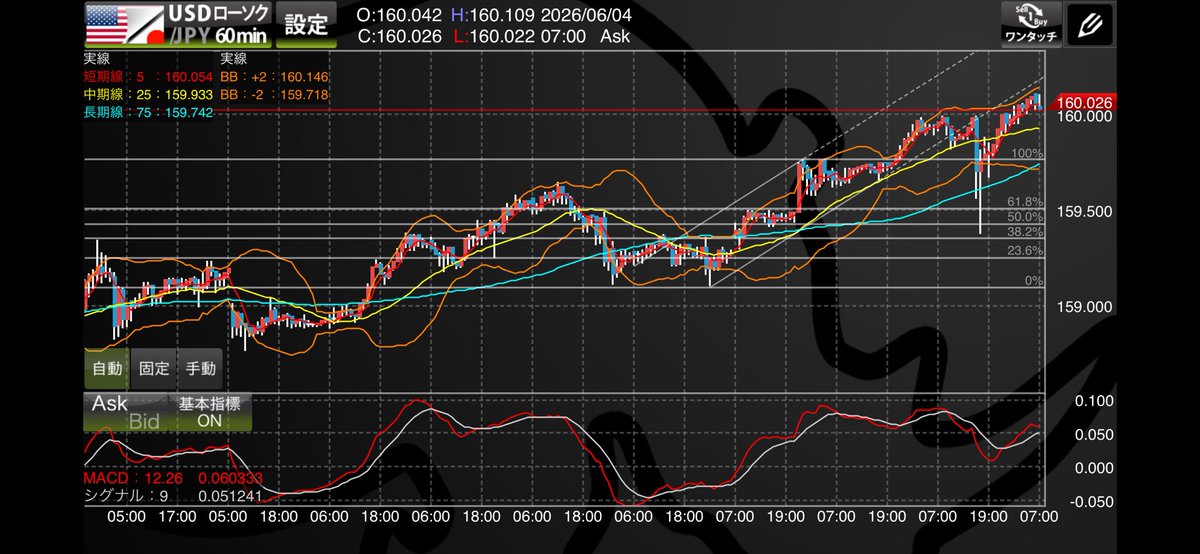This screenshot has width=1200, height=554.
Task: Click the 50.0% Fibonacci level label
Action: pos(1025,217)
